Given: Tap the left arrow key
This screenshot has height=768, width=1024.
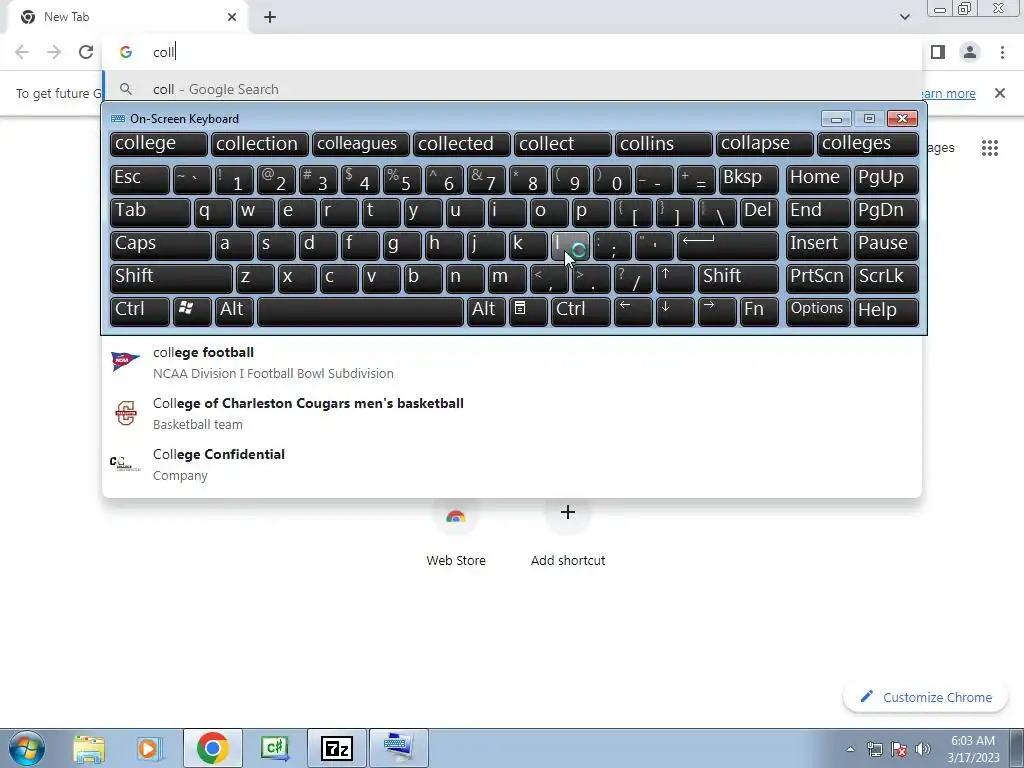Looking at the screenshot, I should click(x=633, y=310).
